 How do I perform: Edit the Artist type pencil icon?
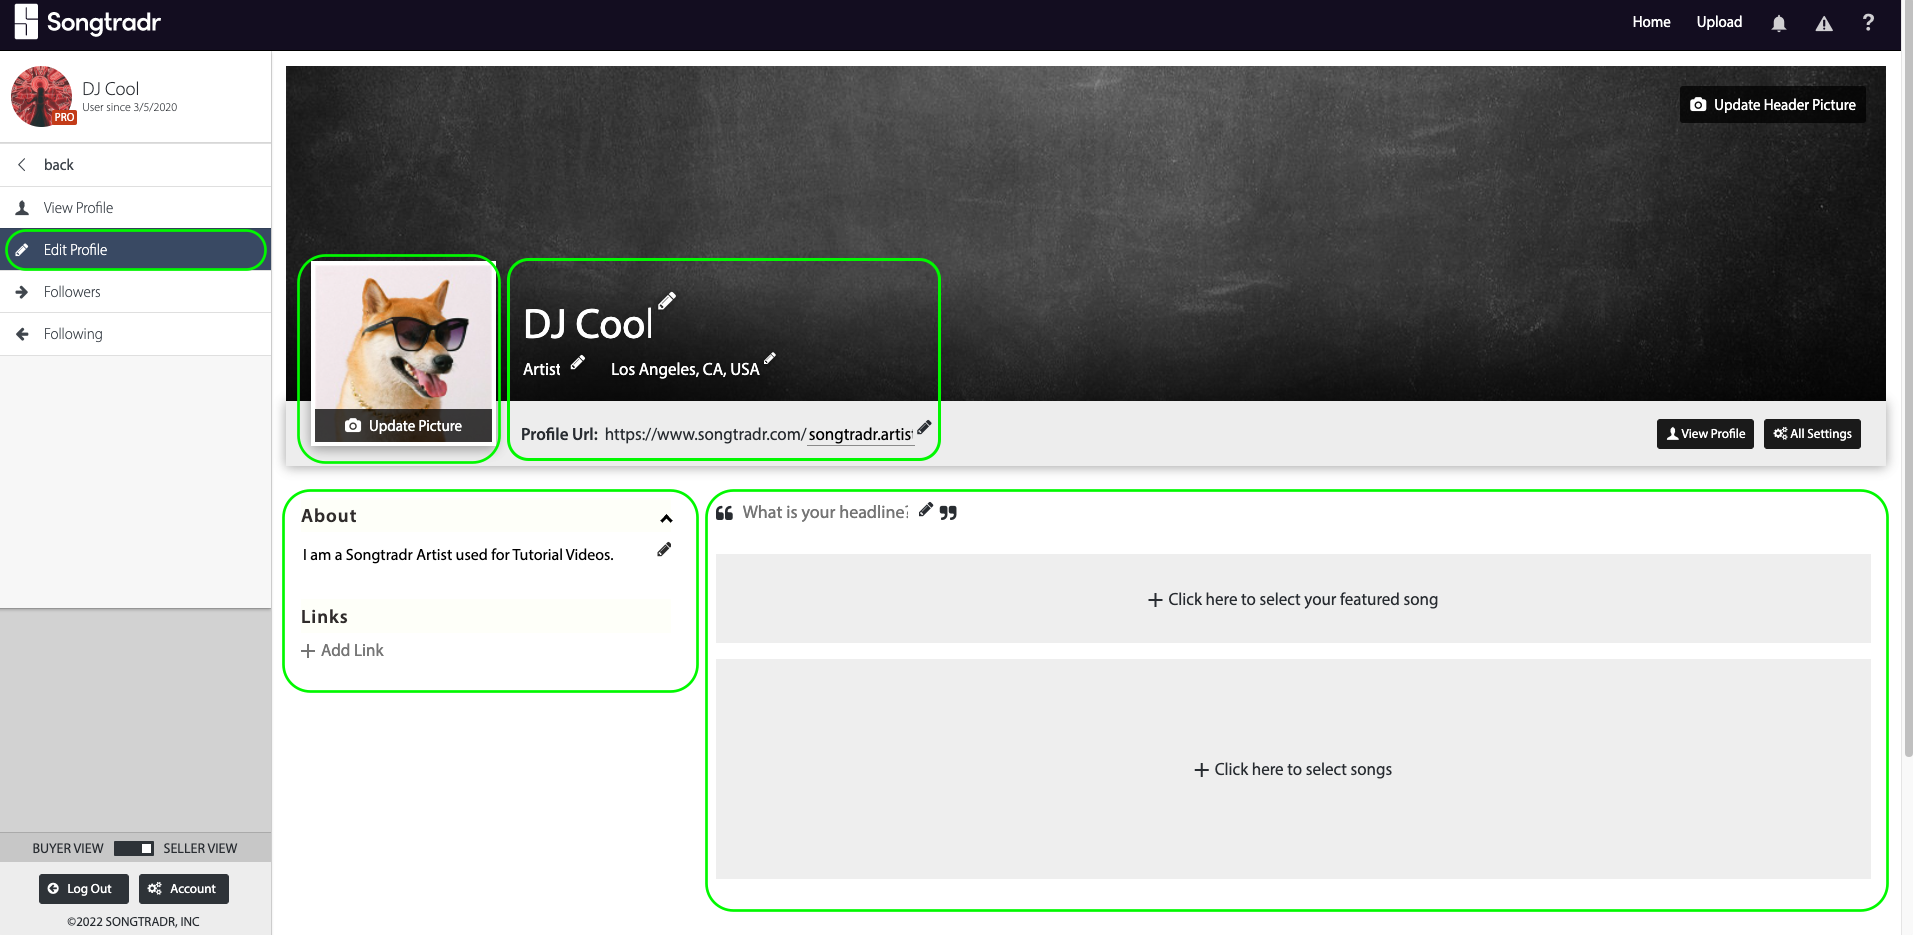click(578, 362)
